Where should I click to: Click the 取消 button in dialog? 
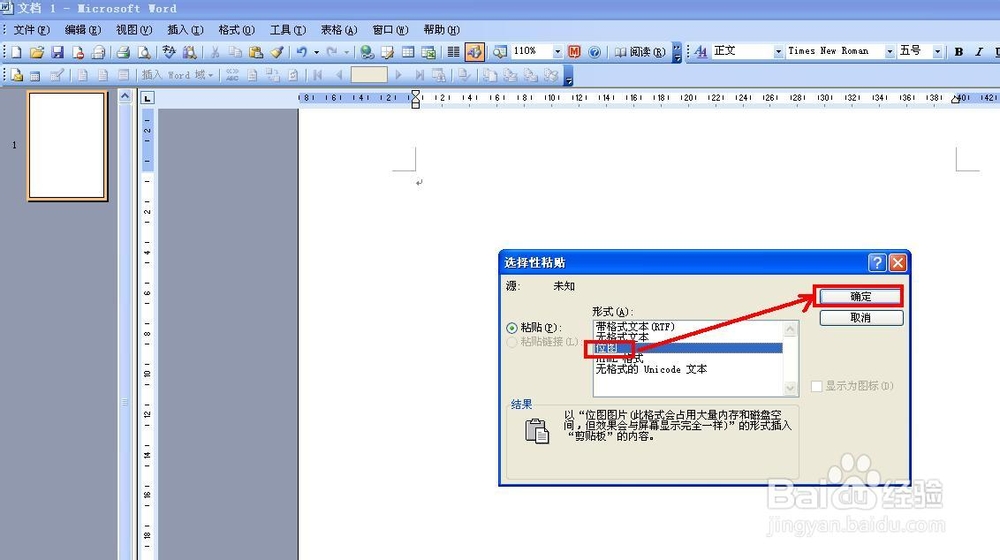(x=861, y=318)
